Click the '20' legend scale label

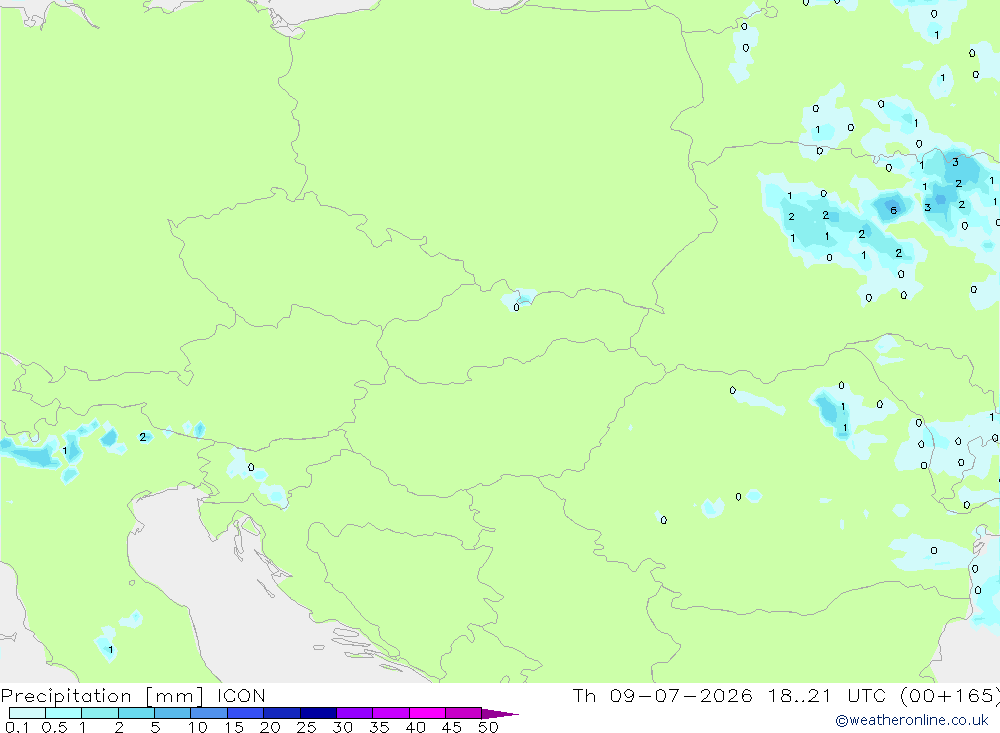point(270,727)
